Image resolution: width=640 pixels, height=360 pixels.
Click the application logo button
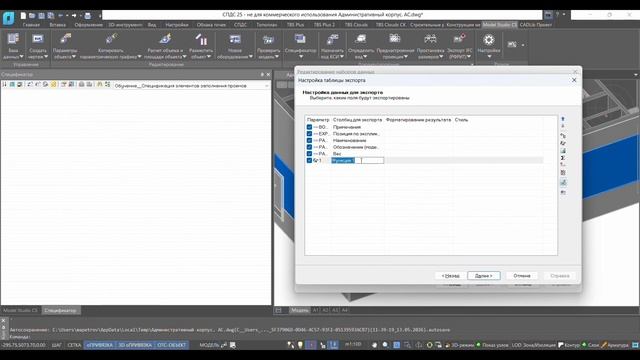[8, 18]
